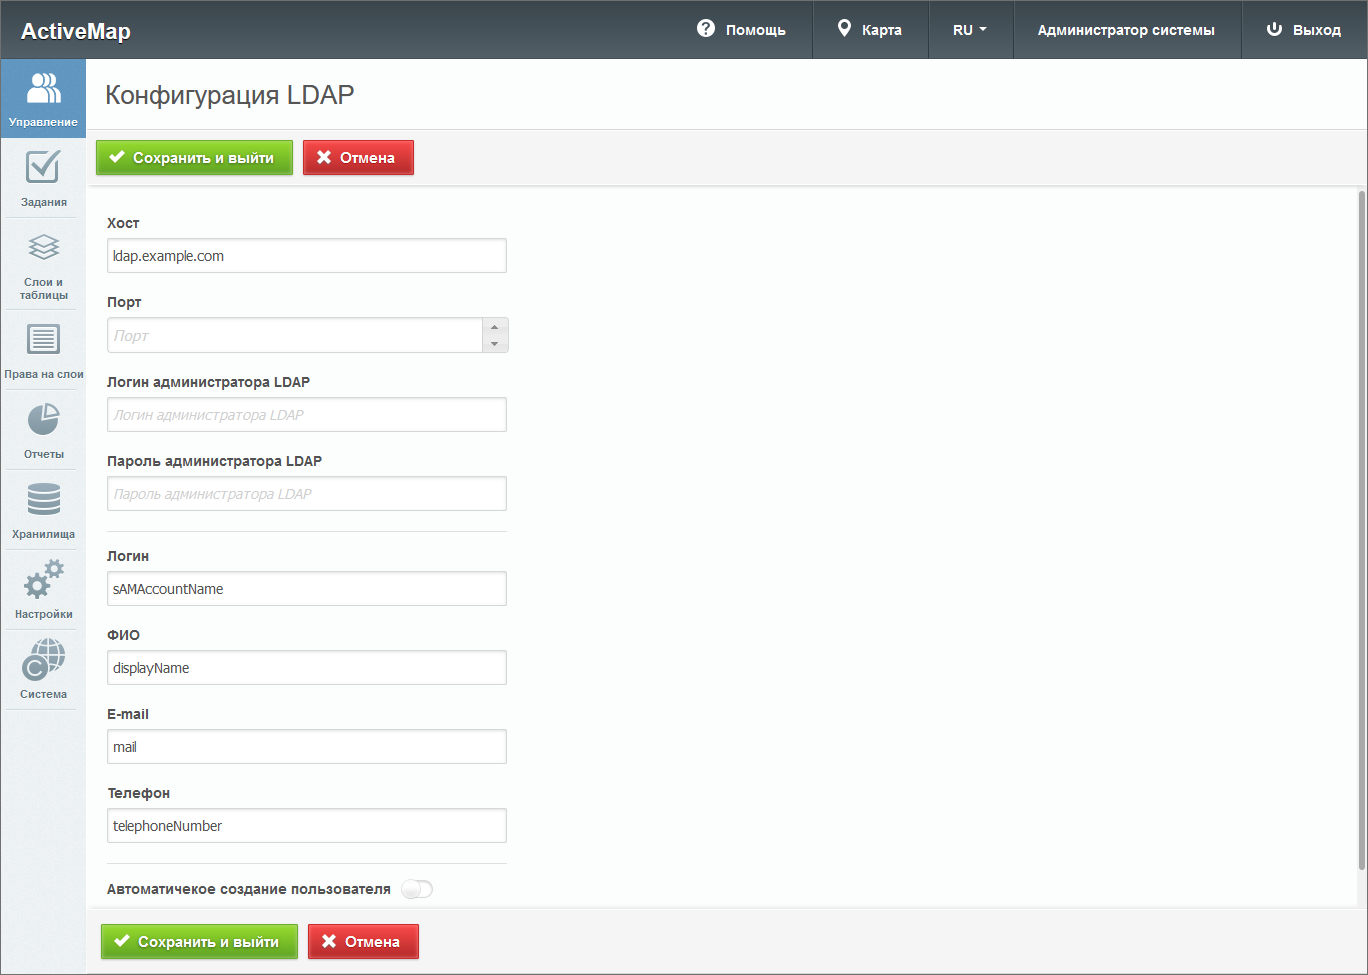Viewport: 1368px width, 975px height.
Task: Increase port value with up arrow
Action: pyautogui.click(x=494, y=327)
